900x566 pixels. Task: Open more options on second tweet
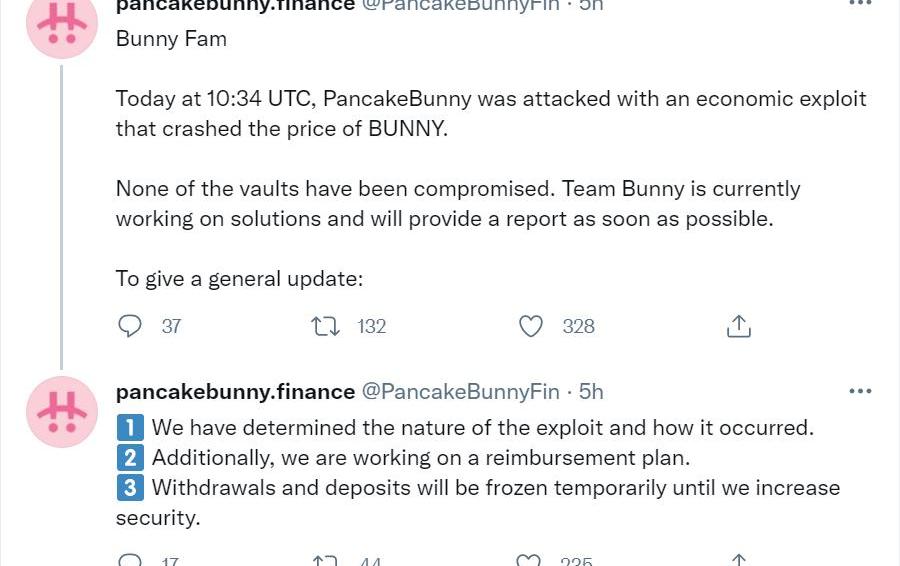click(x=860, y=391)
